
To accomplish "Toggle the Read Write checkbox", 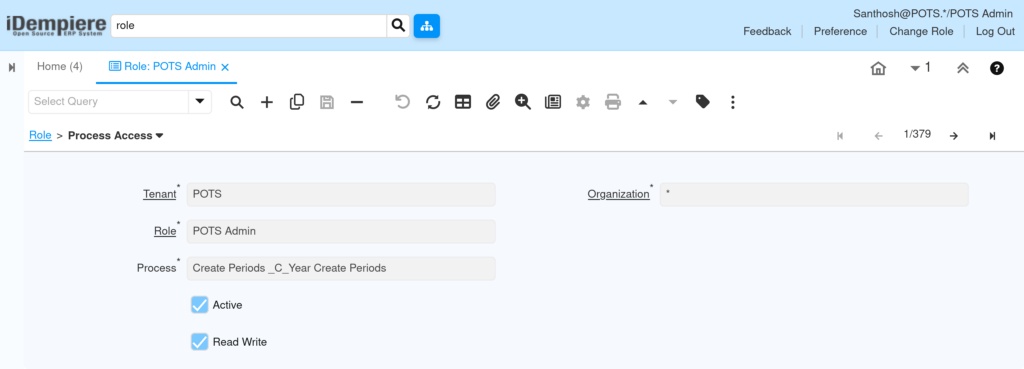I will pyautogui.click(x=200, y=342).
